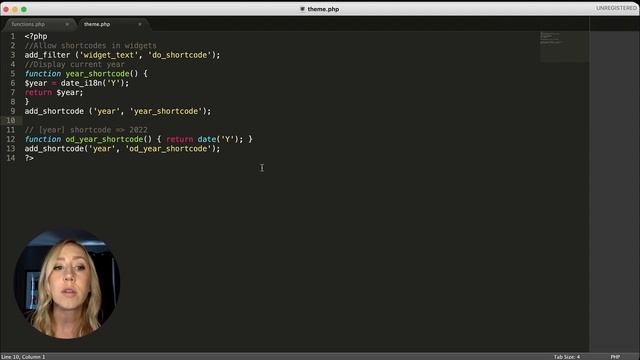Click the UNREGISTERED label in title bar
640x360 pixels.
pos(616,8)
